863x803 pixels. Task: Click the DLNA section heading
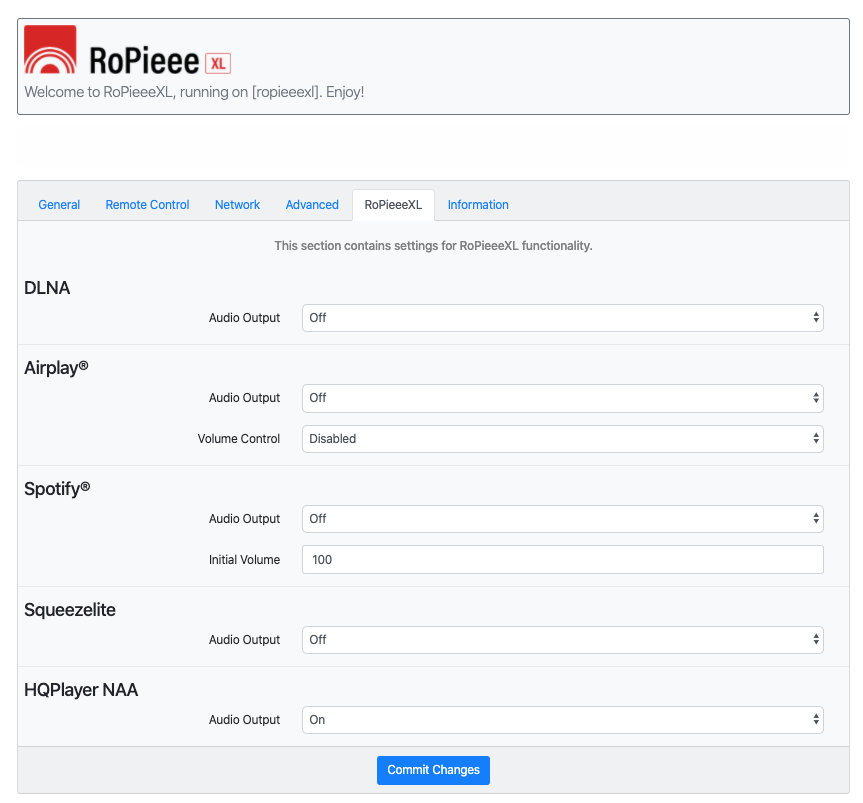[x=47, y=288]
